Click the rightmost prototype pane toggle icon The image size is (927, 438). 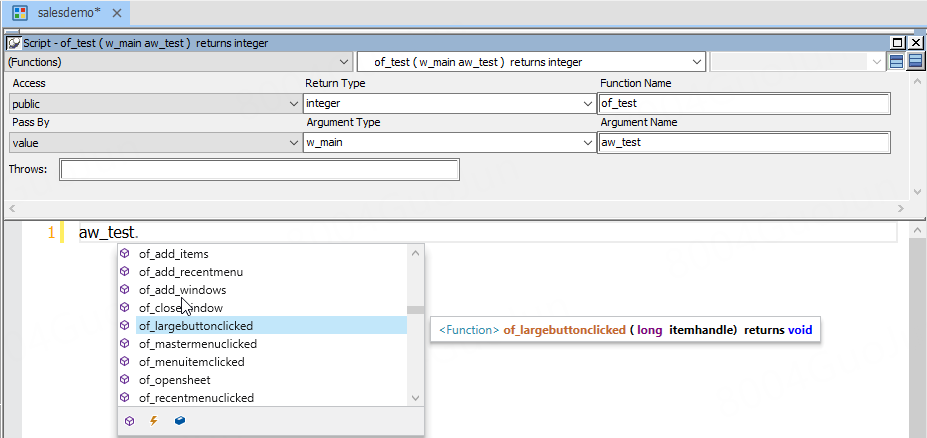(x=915, y=62)
